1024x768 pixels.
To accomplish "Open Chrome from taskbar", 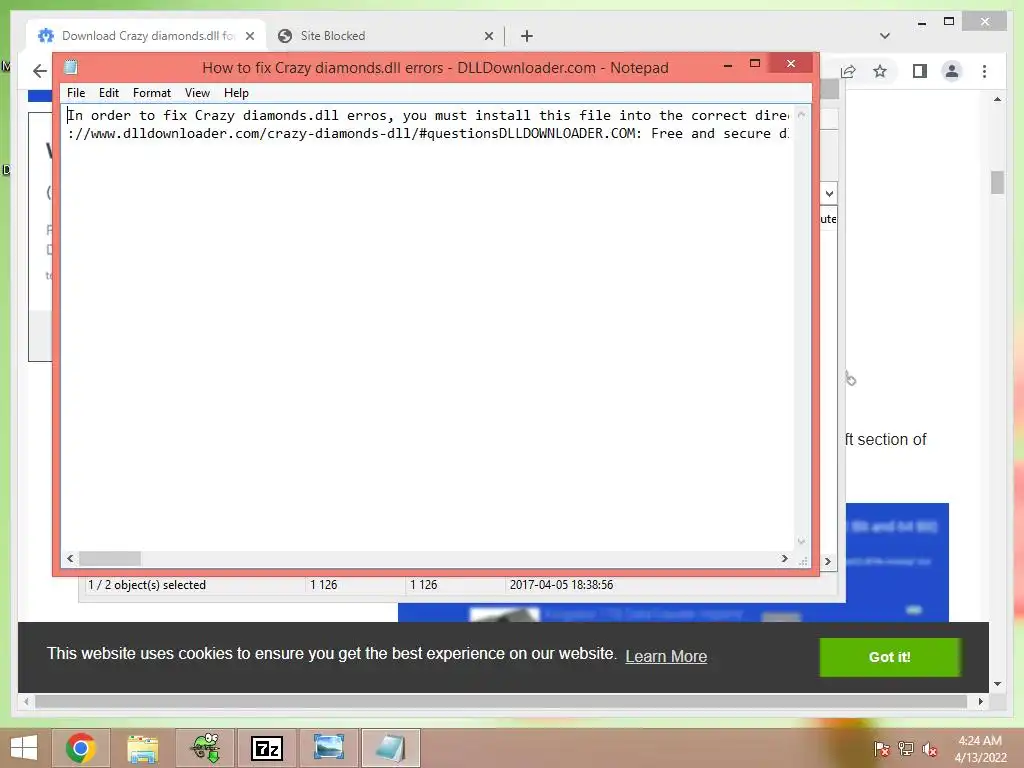I will click(80, 748).
